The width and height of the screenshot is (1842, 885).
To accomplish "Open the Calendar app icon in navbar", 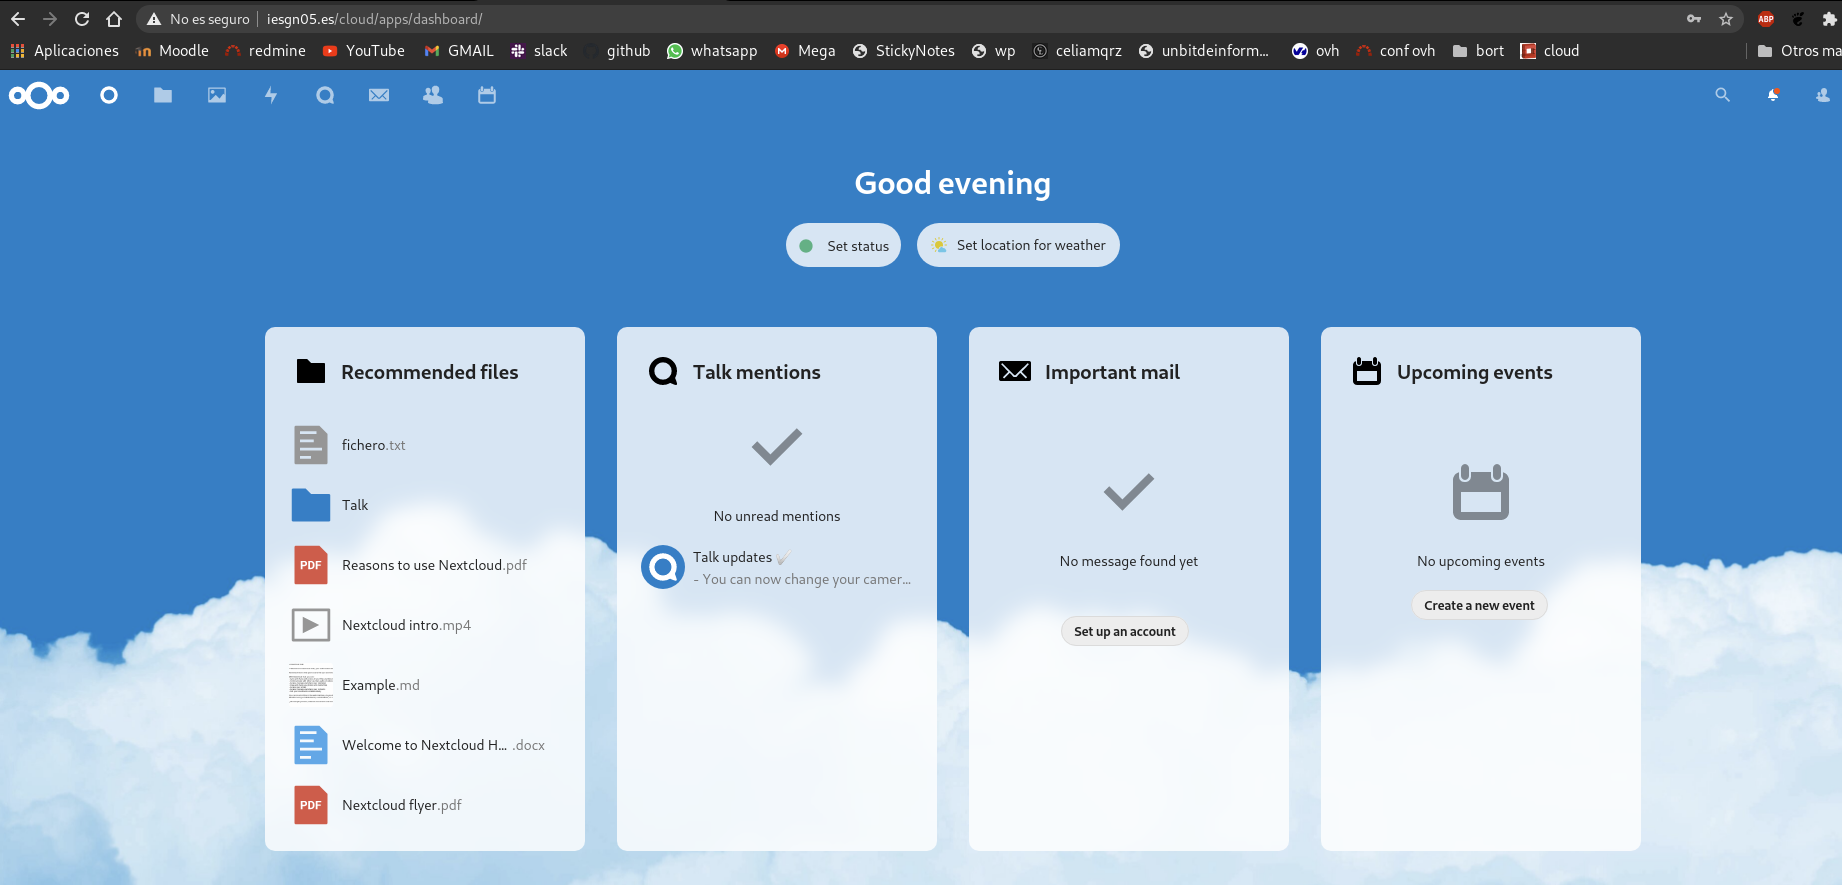I will [x=487, y=95].
